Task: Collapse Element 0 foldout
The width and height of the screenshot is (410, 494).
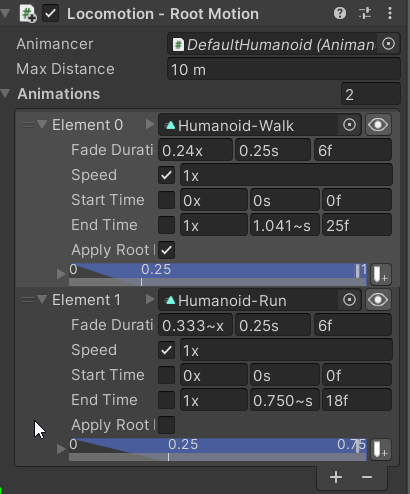Action: click(42, 125)
